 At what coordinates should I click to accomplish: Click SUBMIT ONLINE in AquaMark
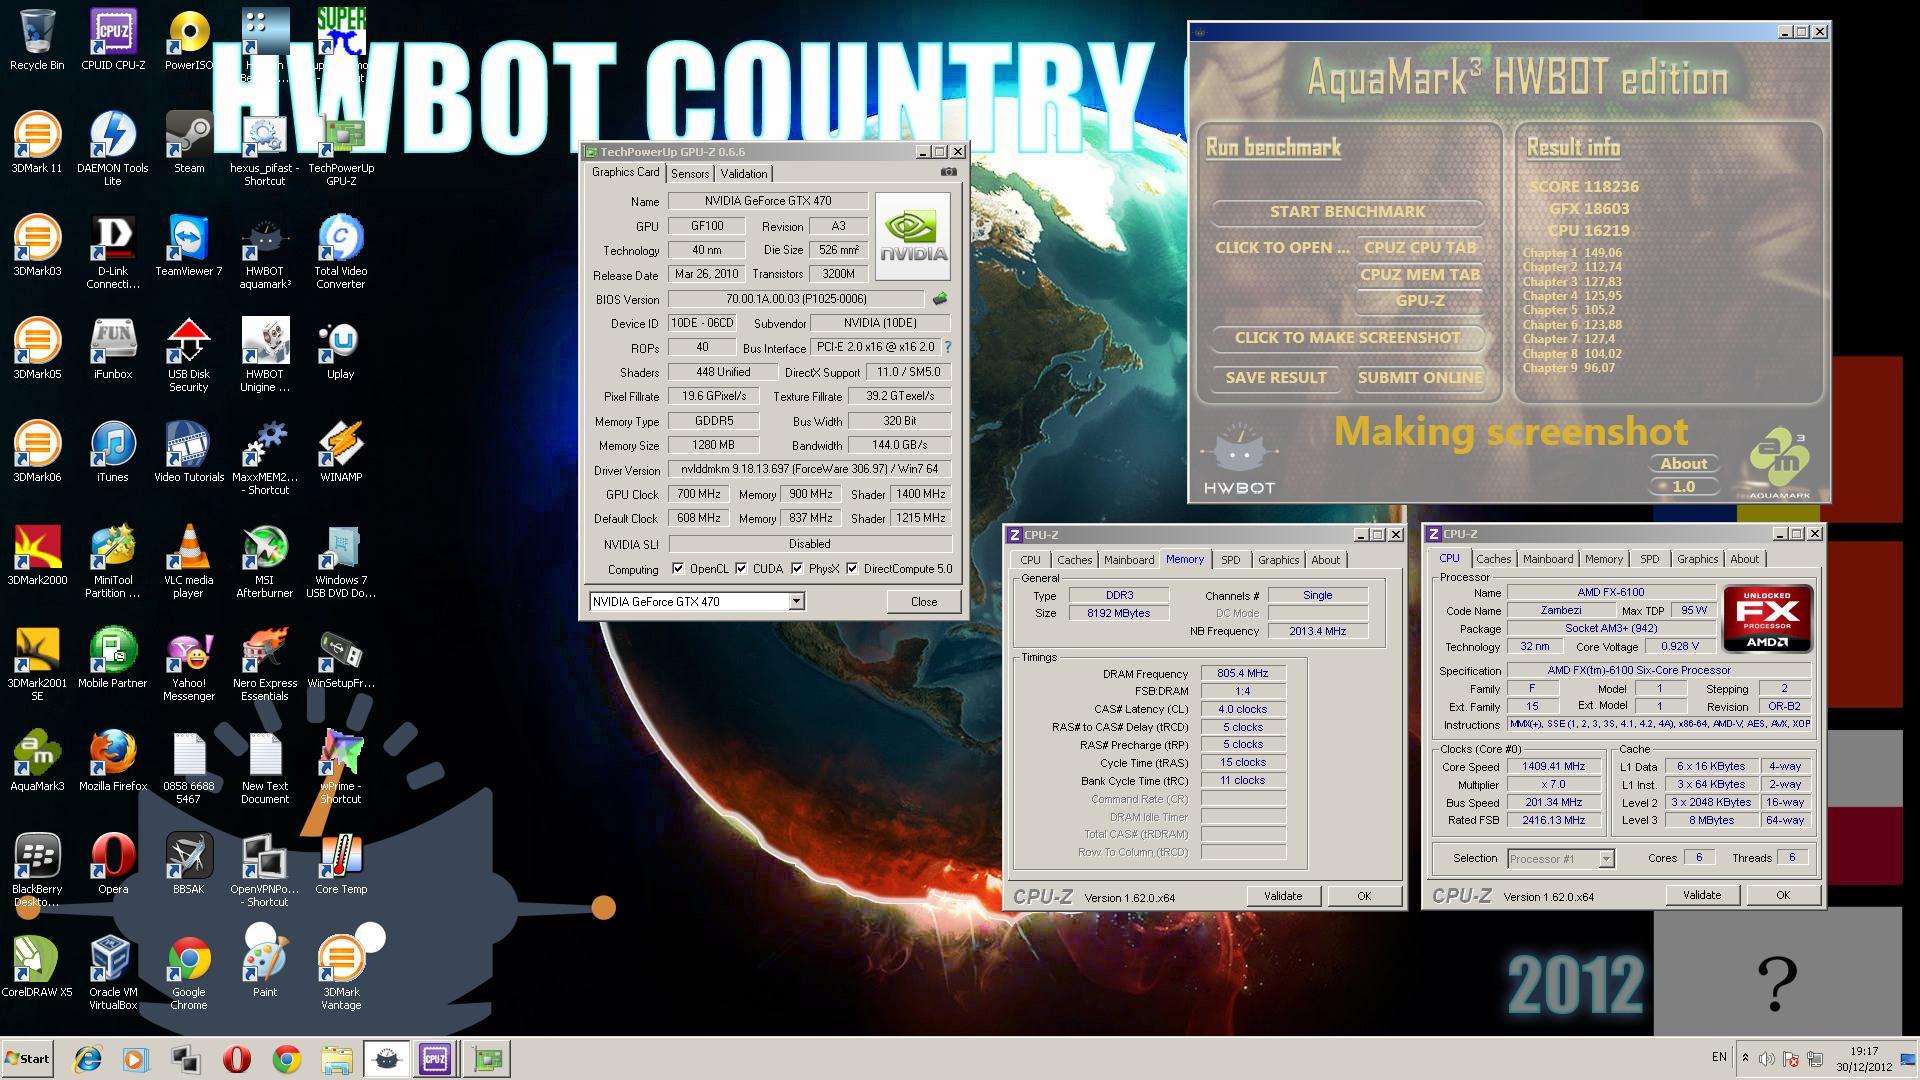1420,377
